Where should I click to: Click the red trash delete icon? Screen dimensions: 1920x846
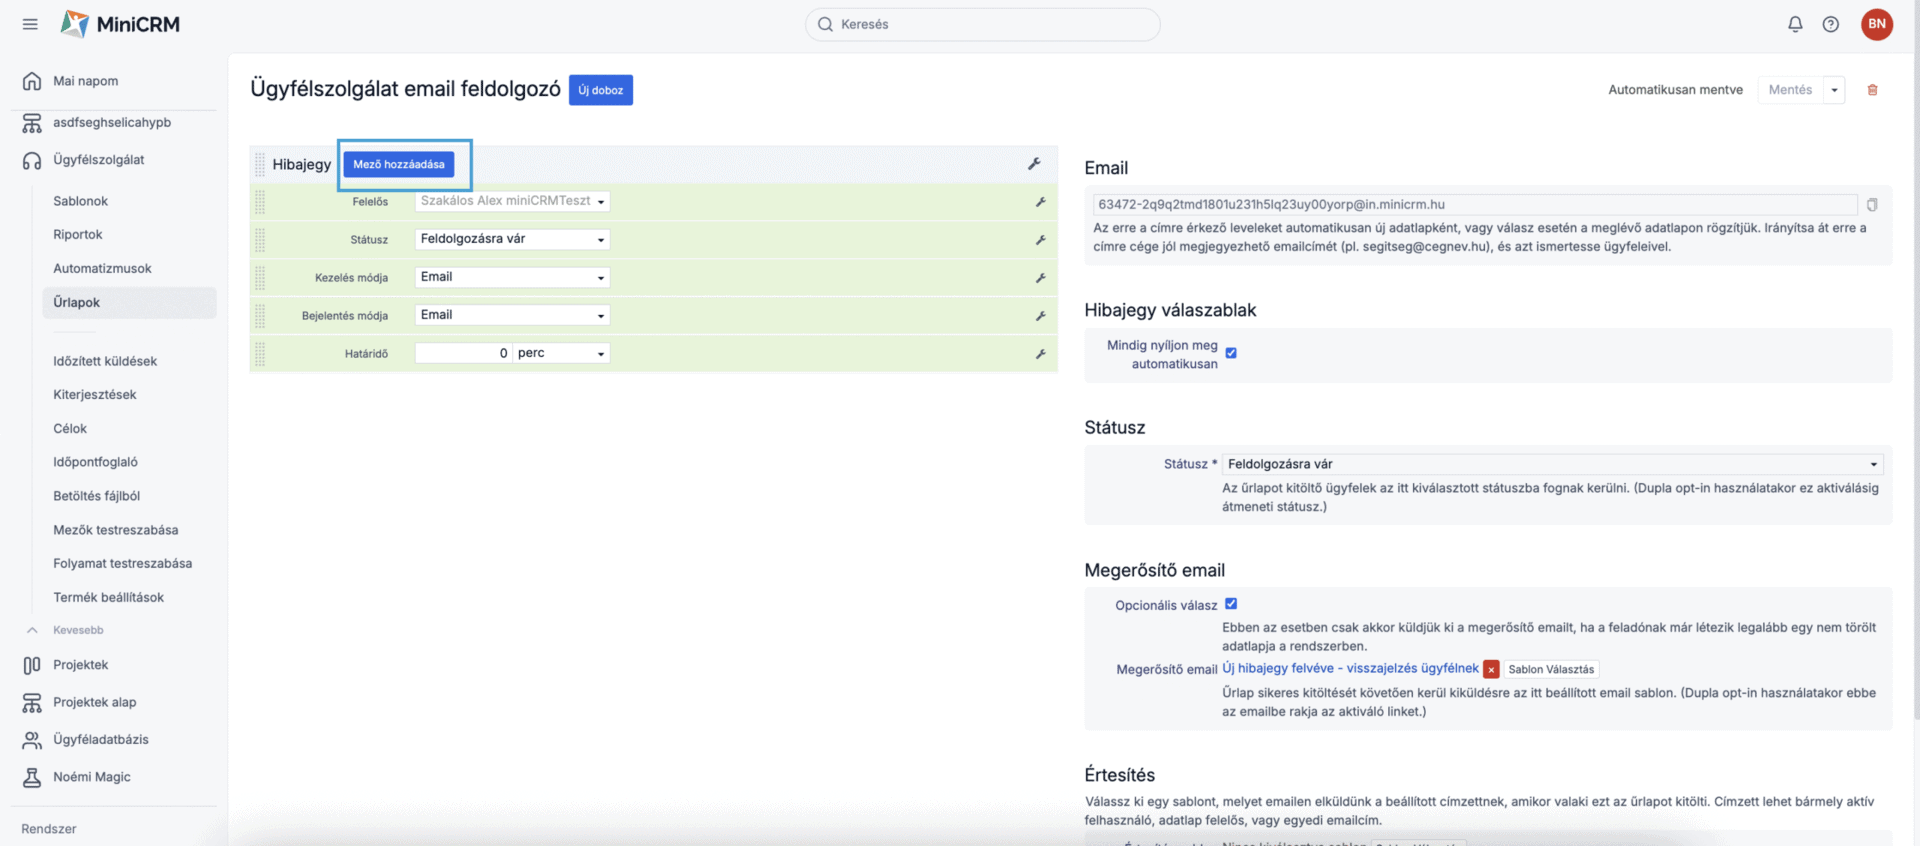click(1872, 90)
